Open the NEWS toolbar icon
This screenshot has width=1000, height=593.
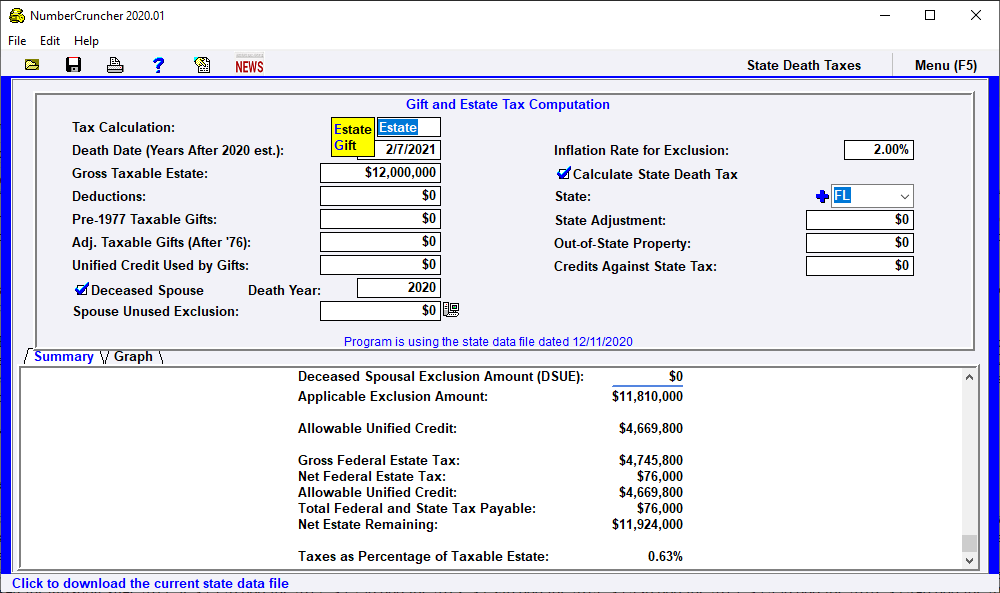(x=249, y=64)
